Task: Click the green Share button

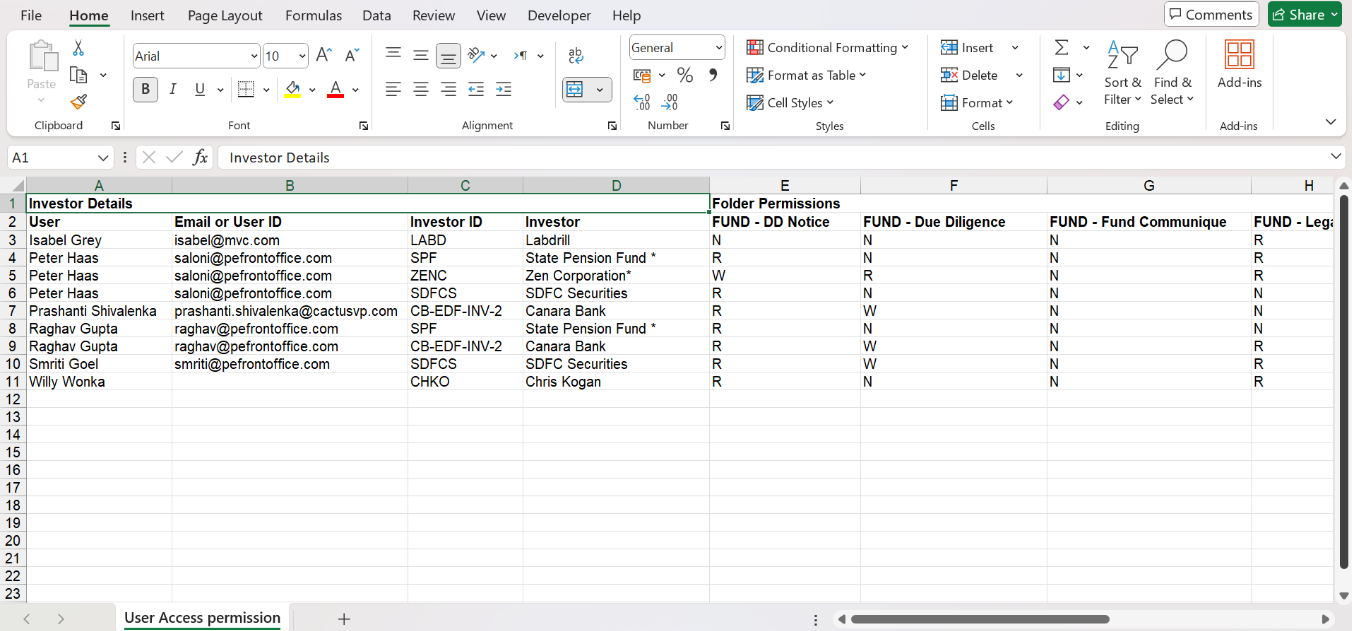Action: tap(1305, 14)
